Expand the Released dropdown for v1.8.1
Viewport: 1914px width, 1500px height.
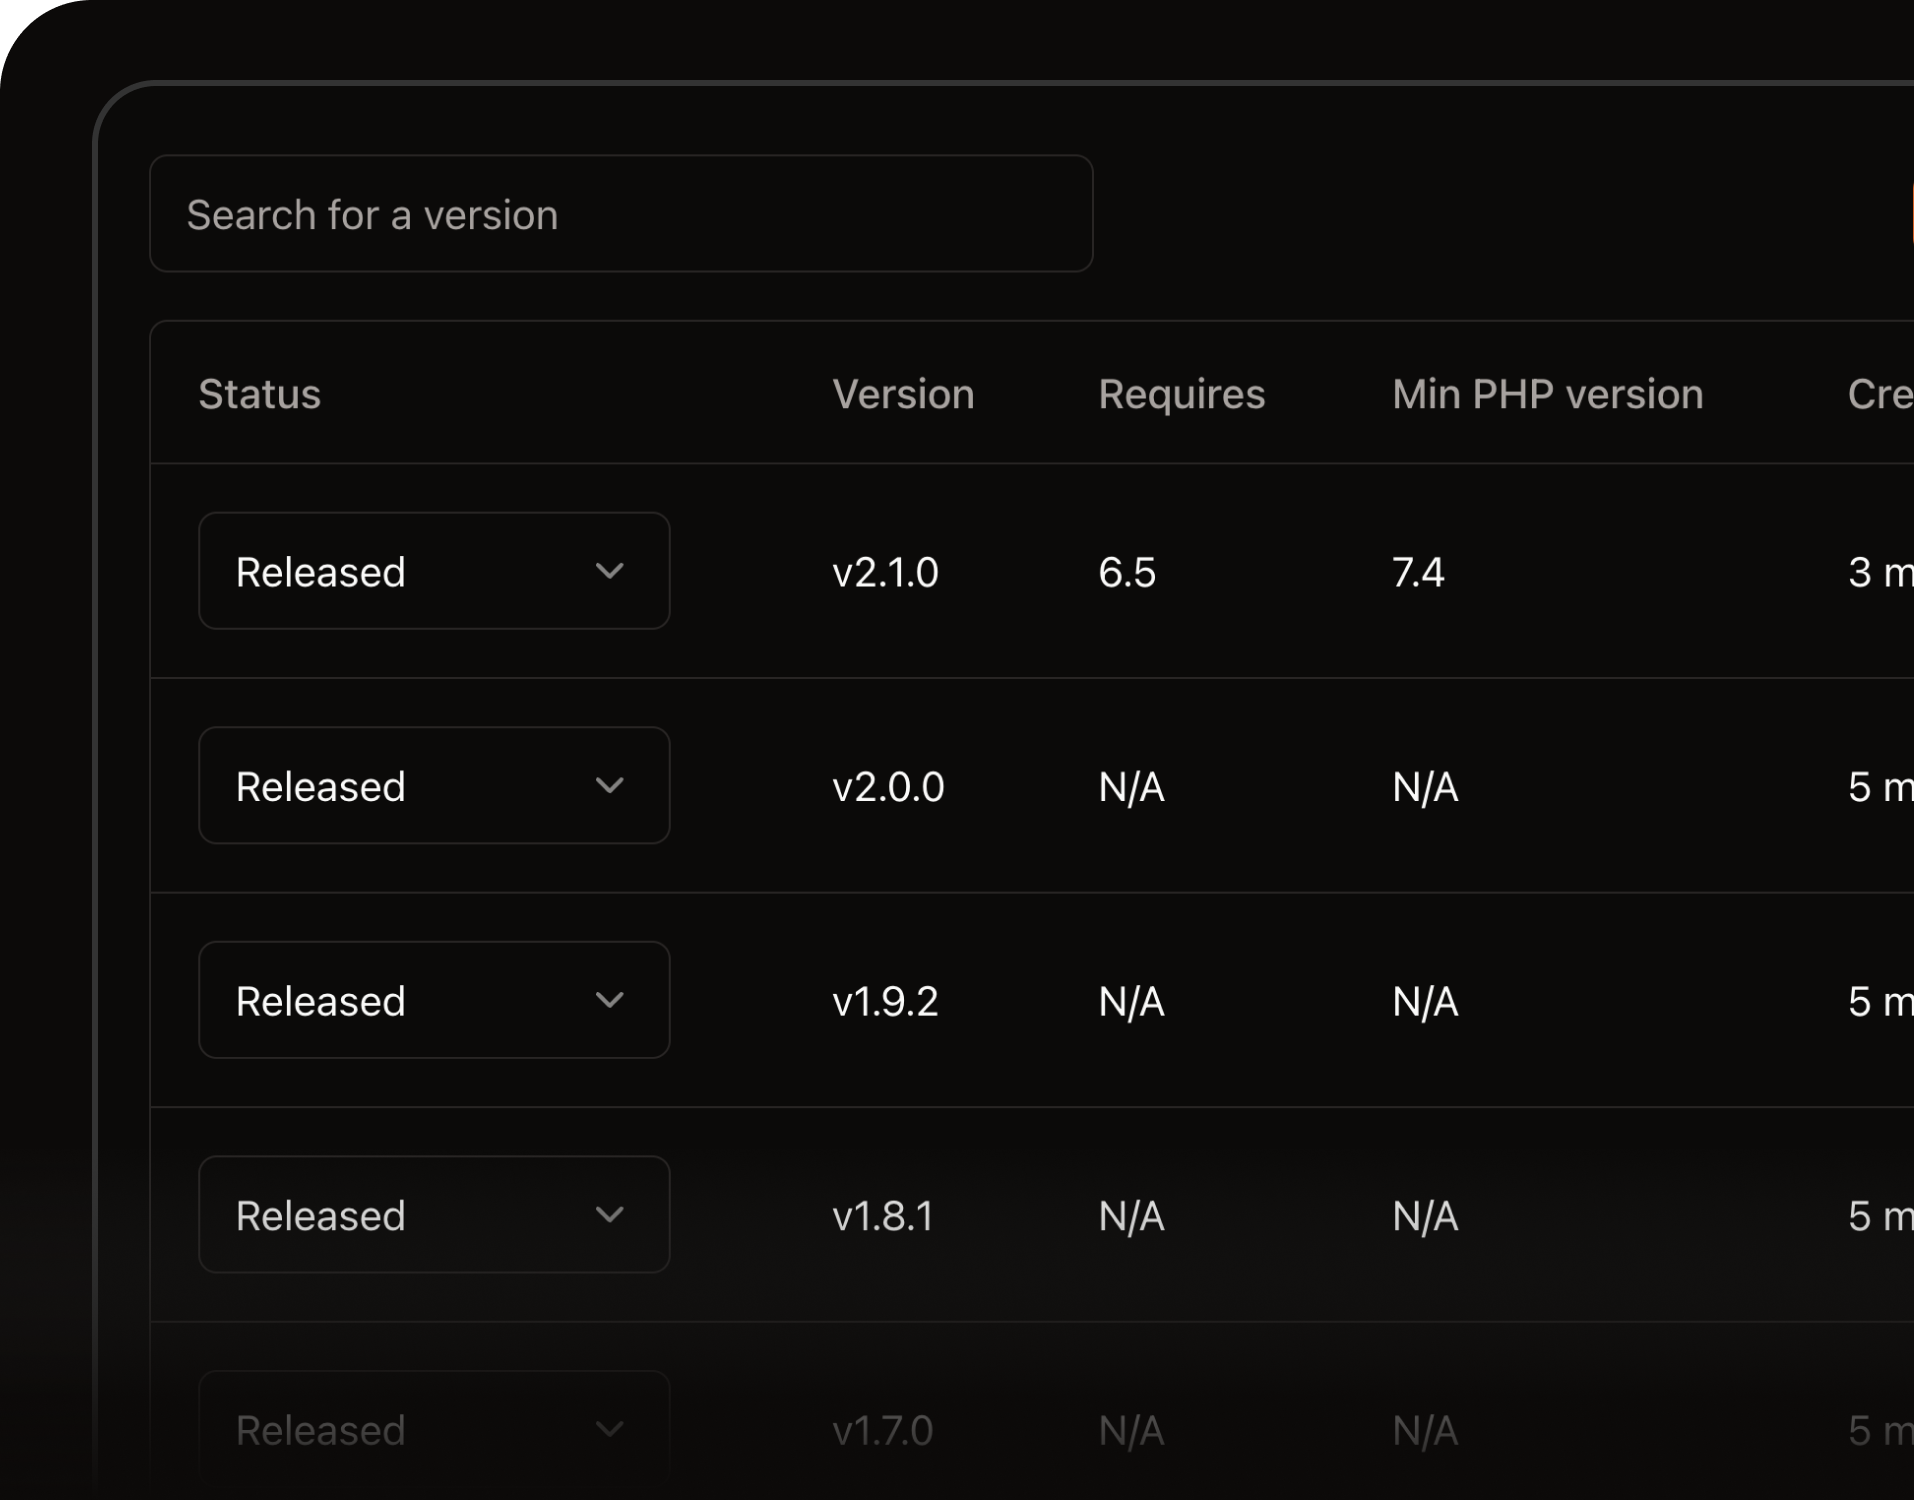pos(433,1214)
